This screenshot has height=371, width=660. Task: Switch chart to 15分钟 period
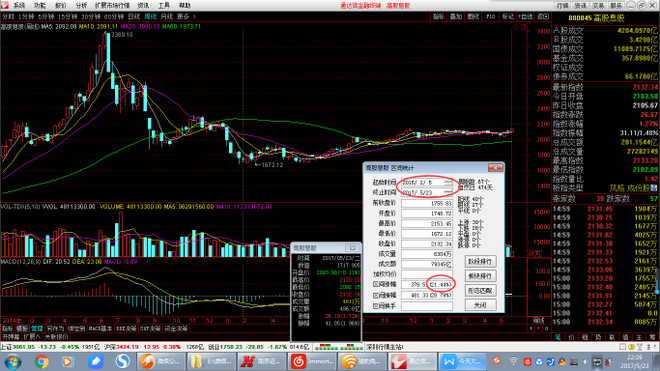coord(68,16)
